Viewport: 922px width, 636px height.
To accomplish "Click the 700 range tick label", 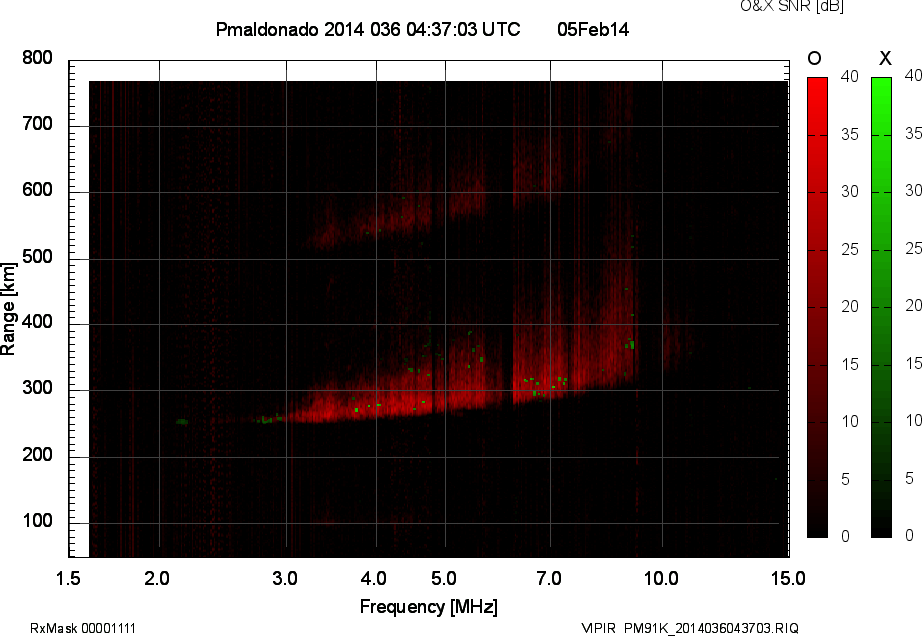I will (37, 124).
